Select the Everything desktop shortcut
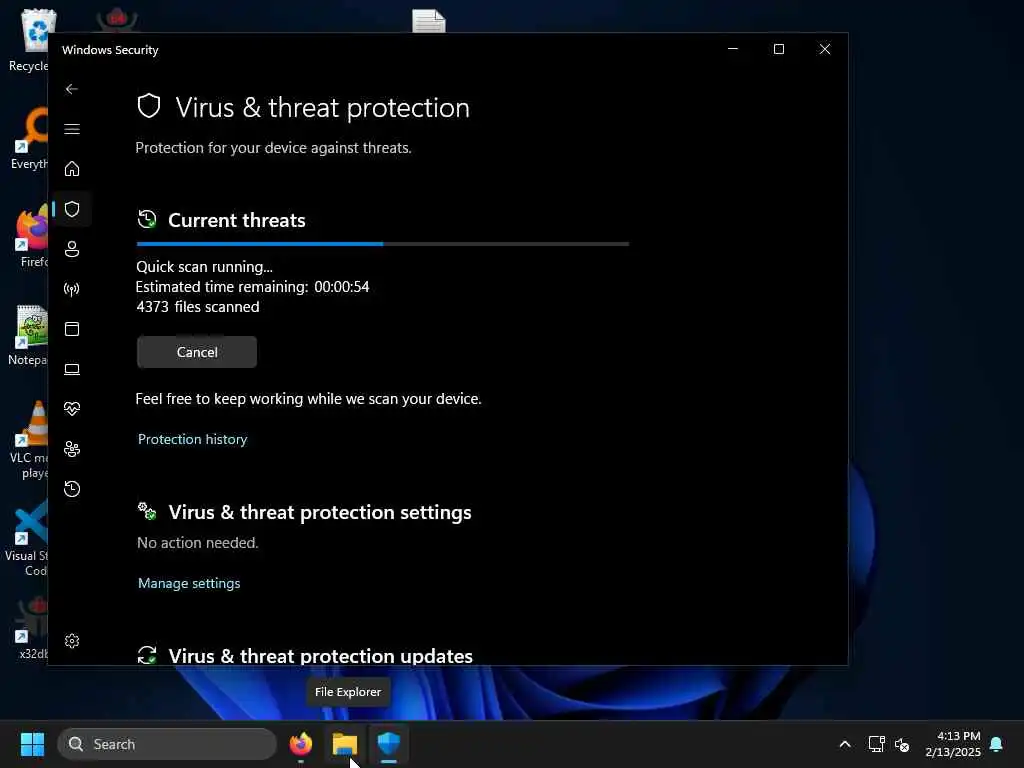 tap(30, 140)
